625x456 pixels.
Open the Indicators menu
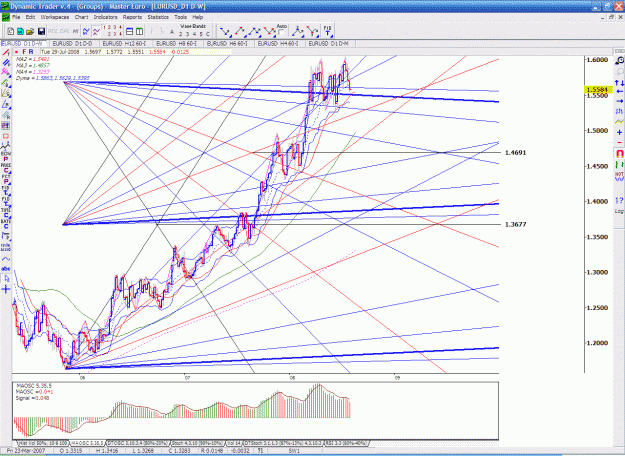click(105, 17)
